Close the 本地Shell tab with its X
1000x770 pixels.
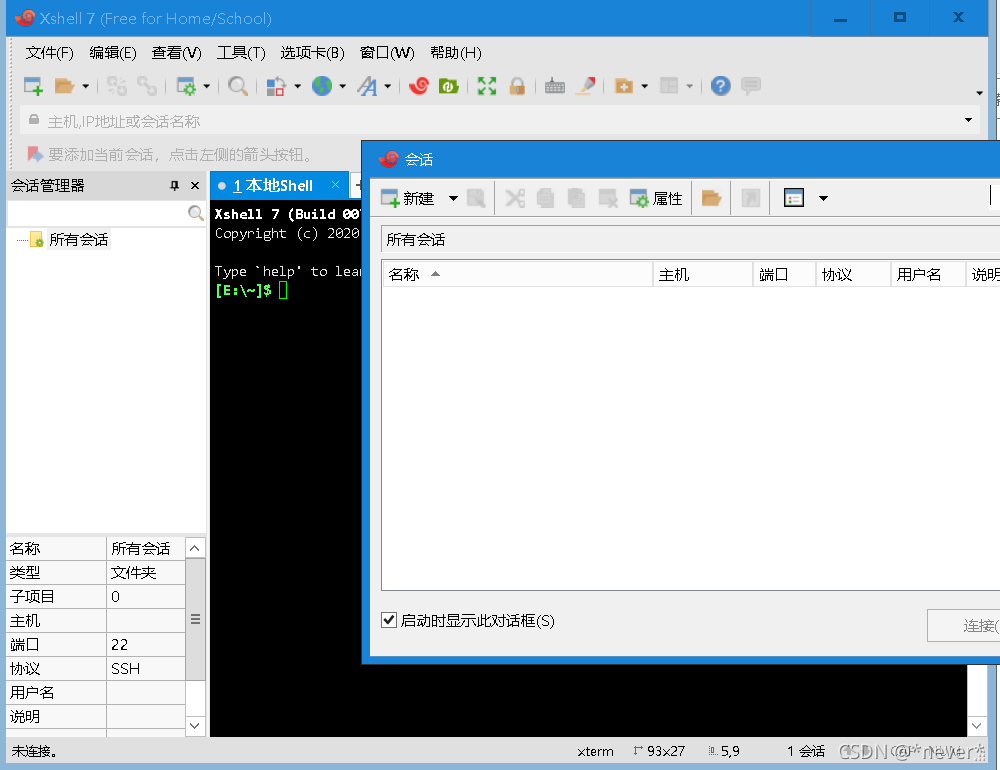click(335, 185)
